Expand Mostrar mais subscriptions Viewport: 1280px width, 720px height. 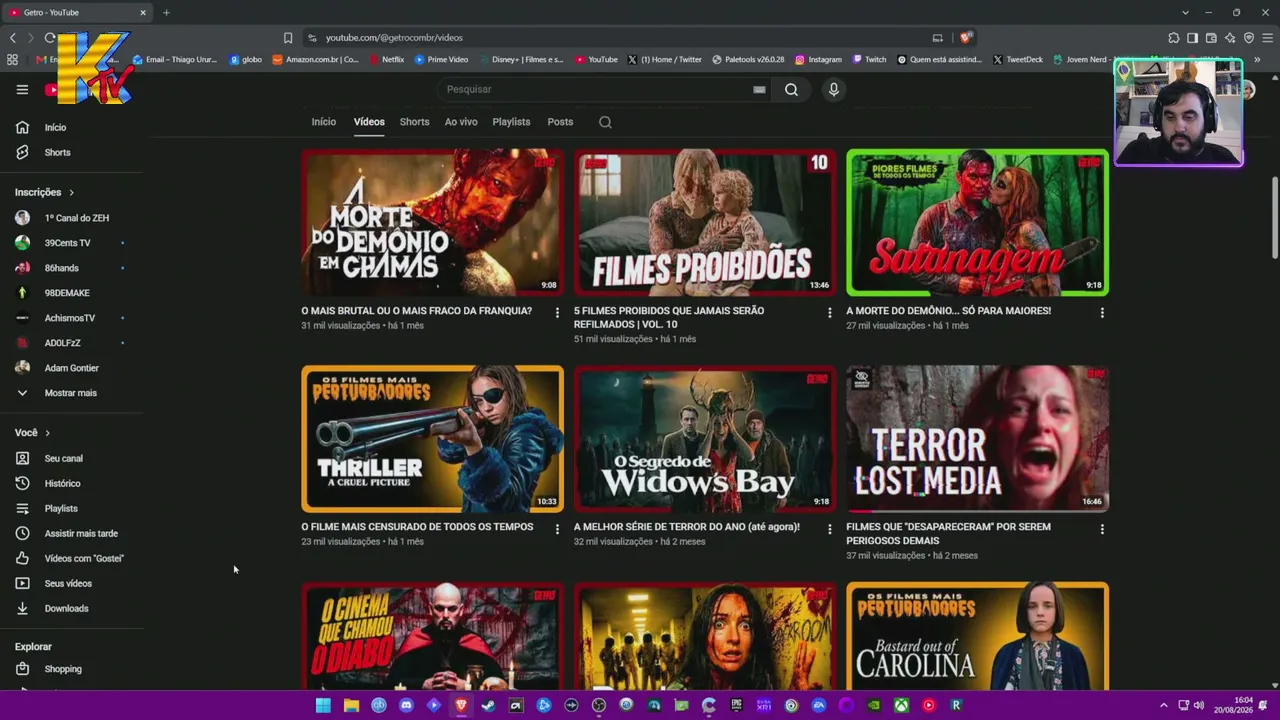pyautogui.click(x=71, y=393)
